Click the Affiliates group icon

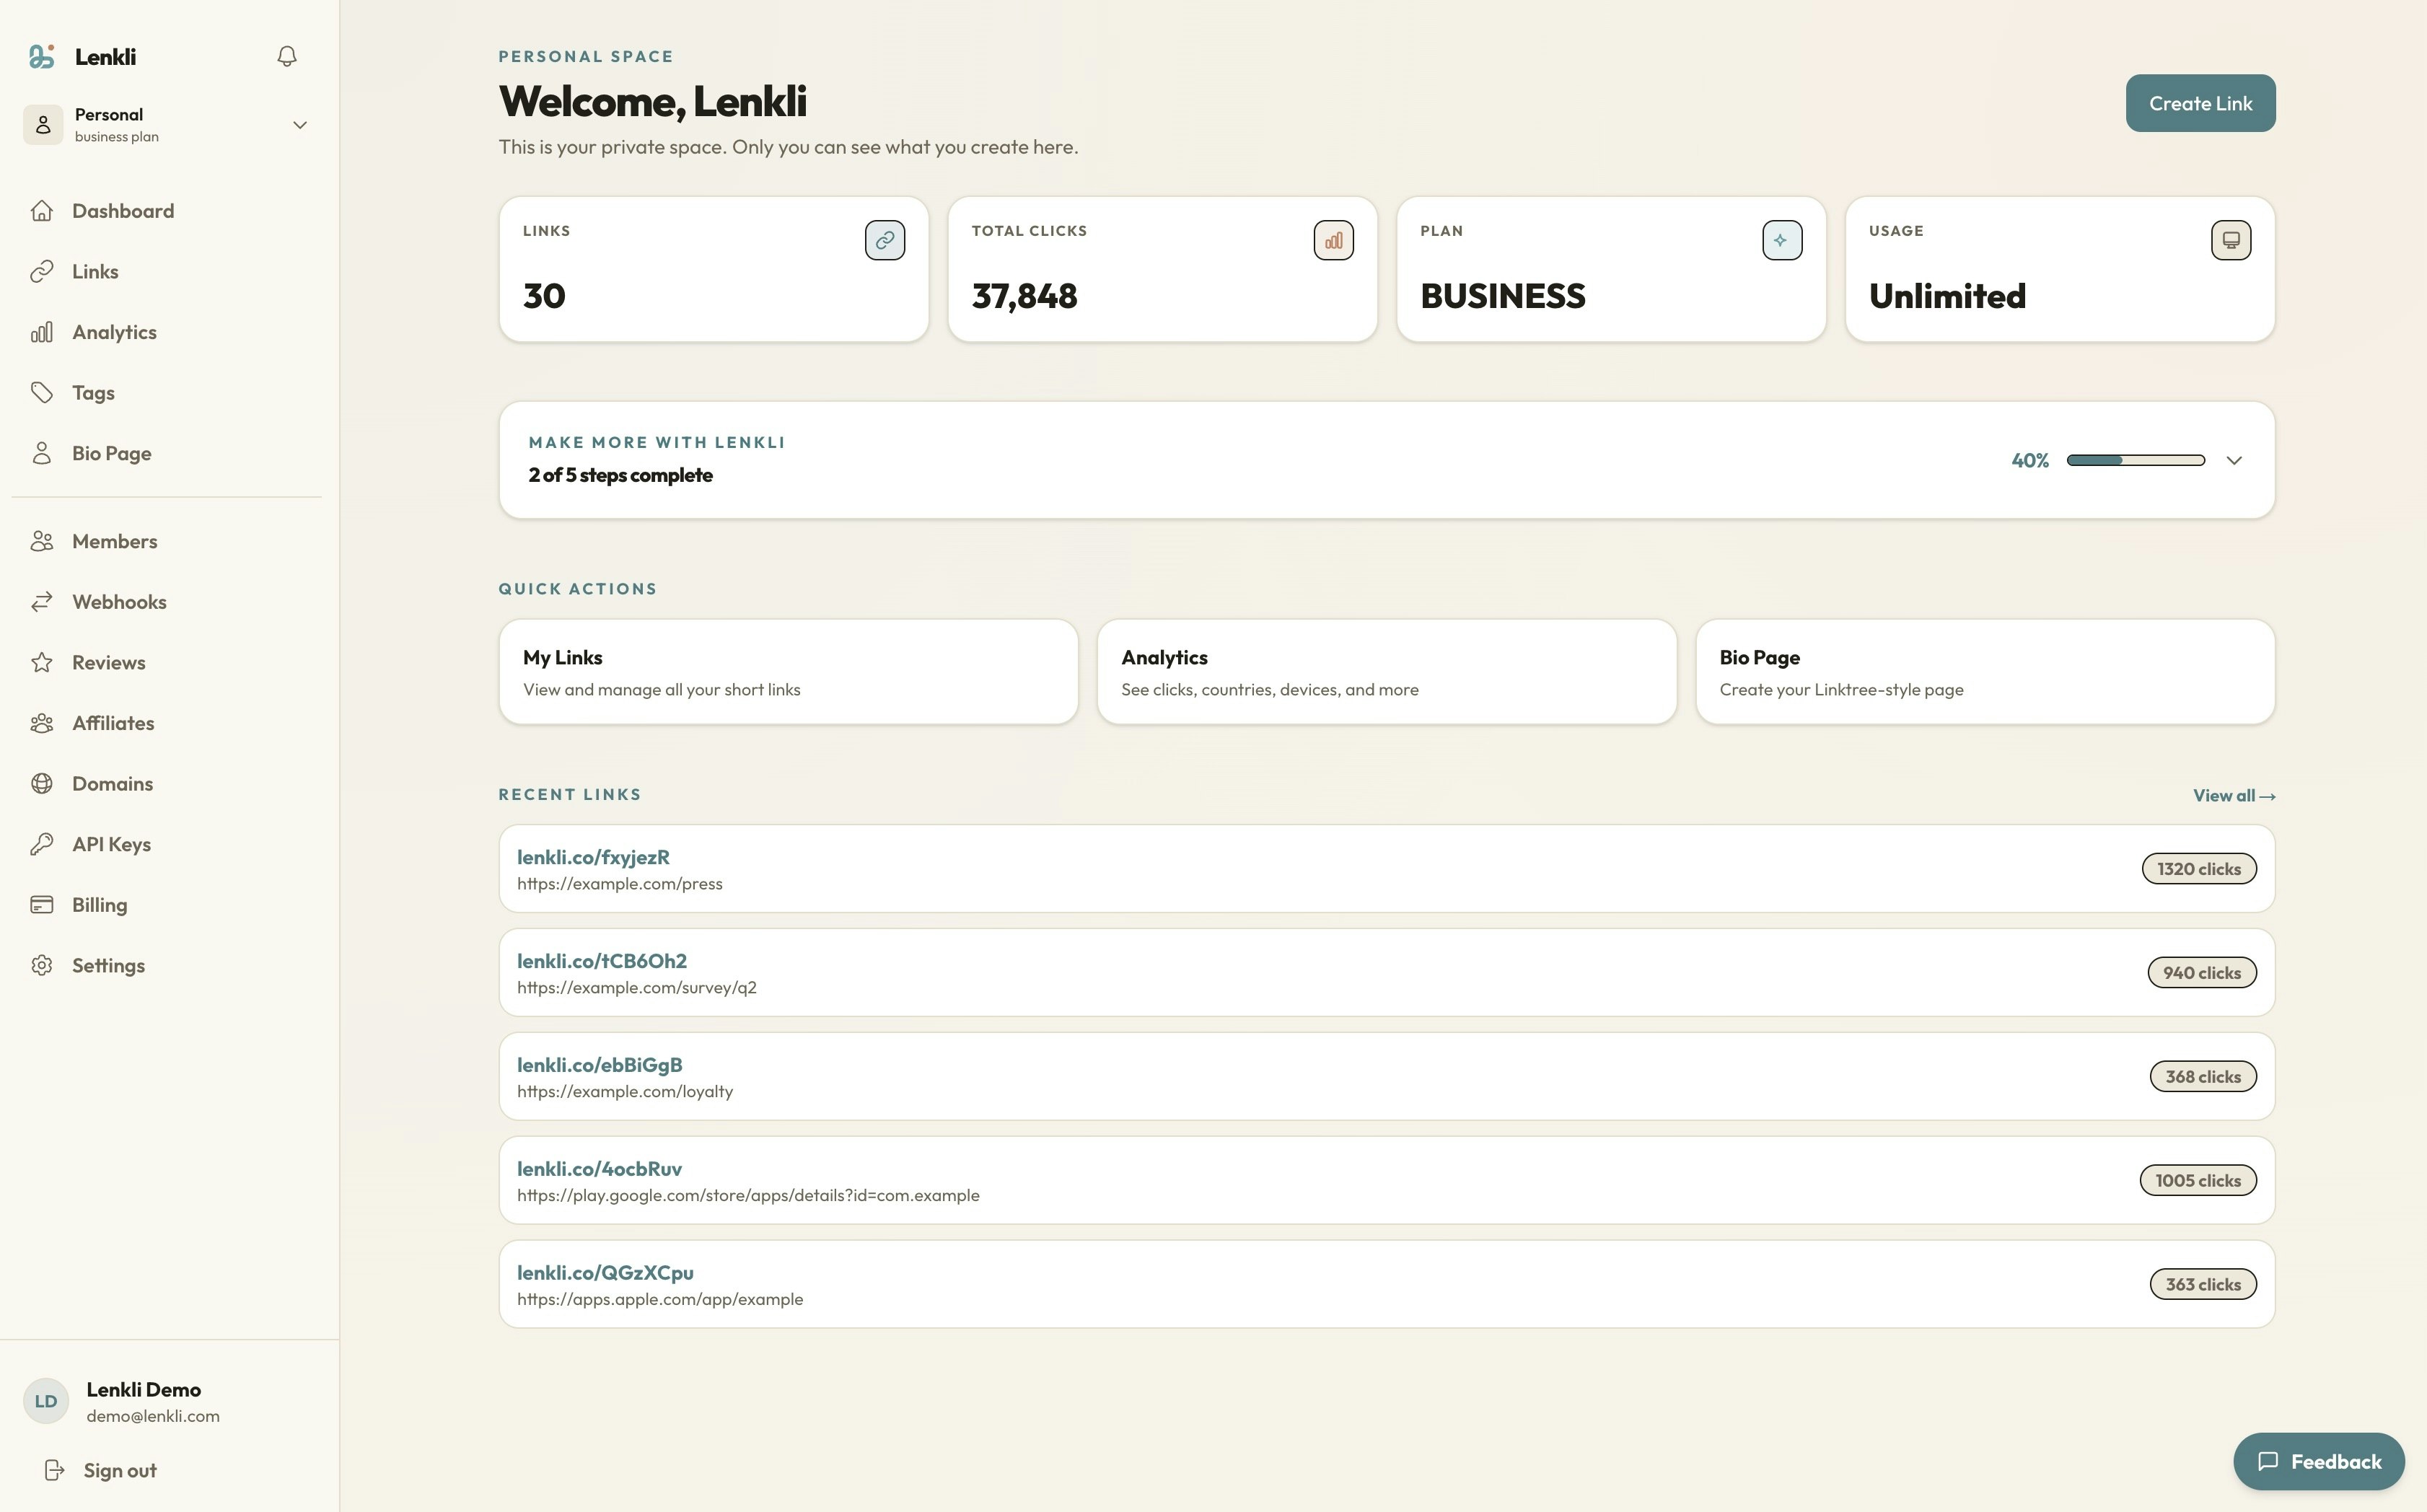coord(41,723)
